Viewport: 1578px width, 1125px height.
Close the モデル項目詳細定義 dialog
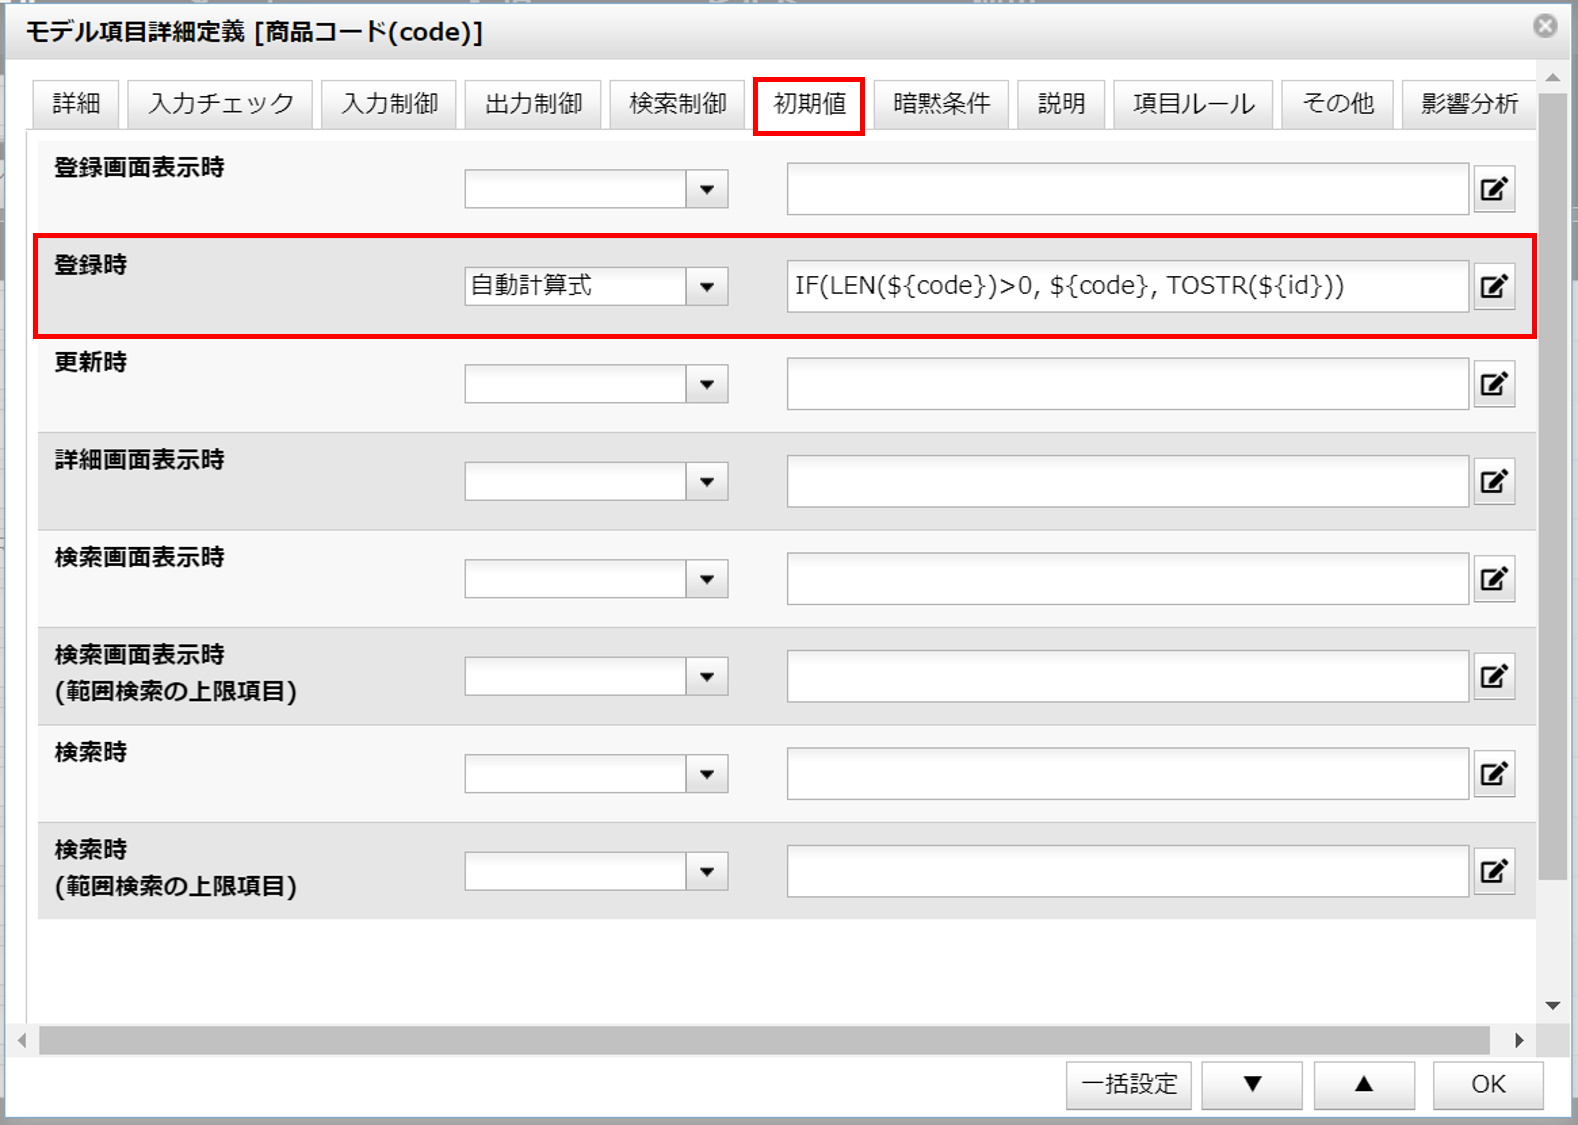tap(1545, 26)
